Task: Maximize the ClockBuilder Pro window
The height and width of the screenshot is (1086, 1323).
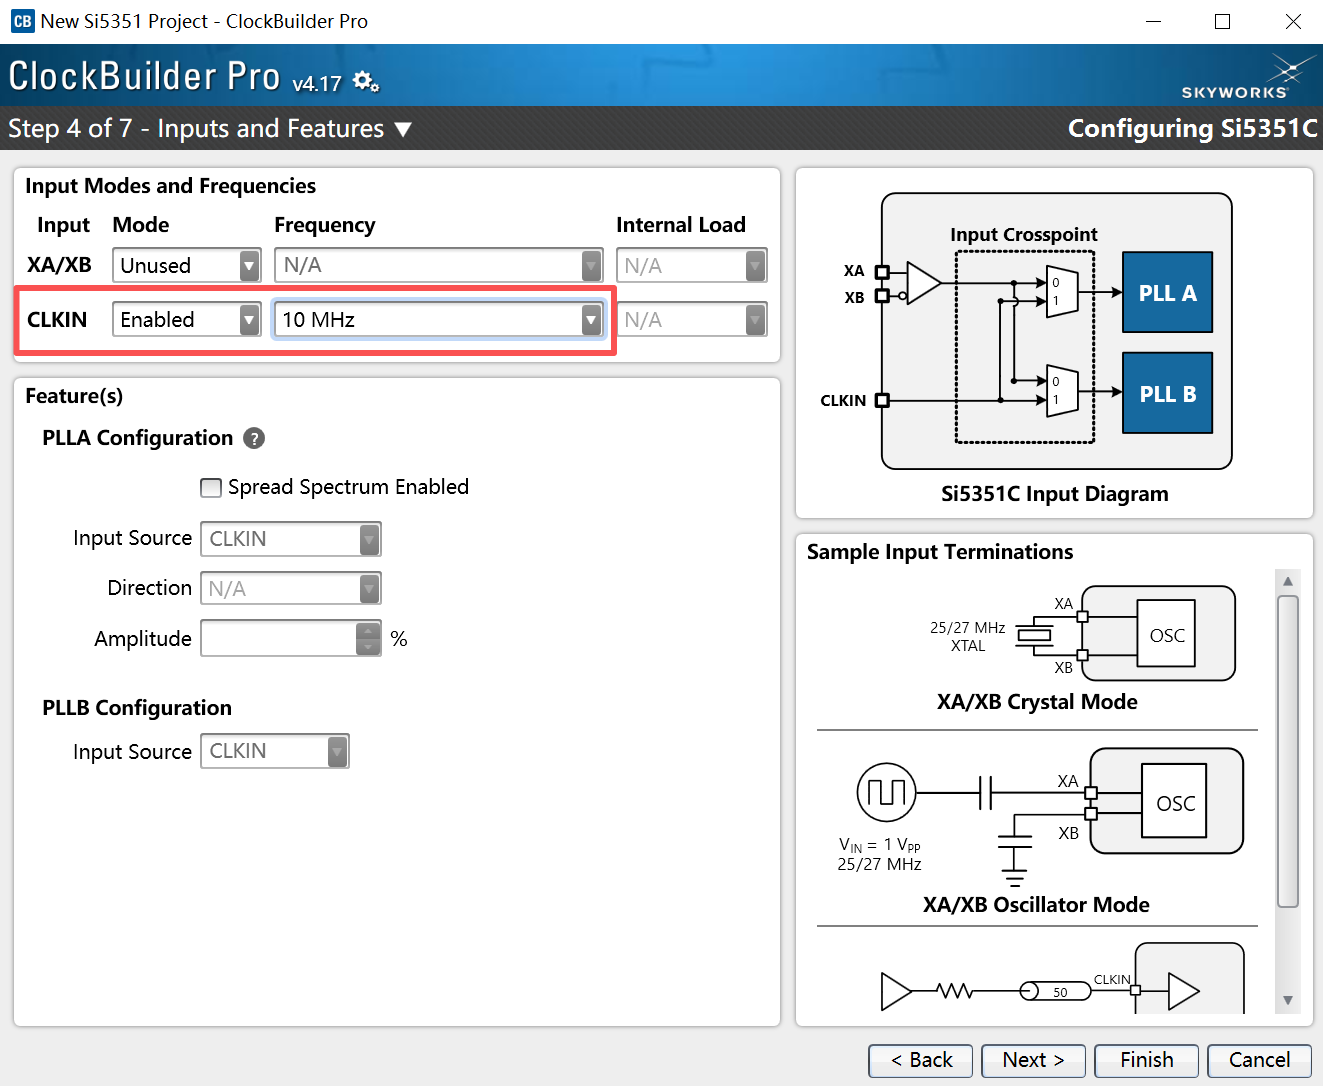Action: point(1222,21)
